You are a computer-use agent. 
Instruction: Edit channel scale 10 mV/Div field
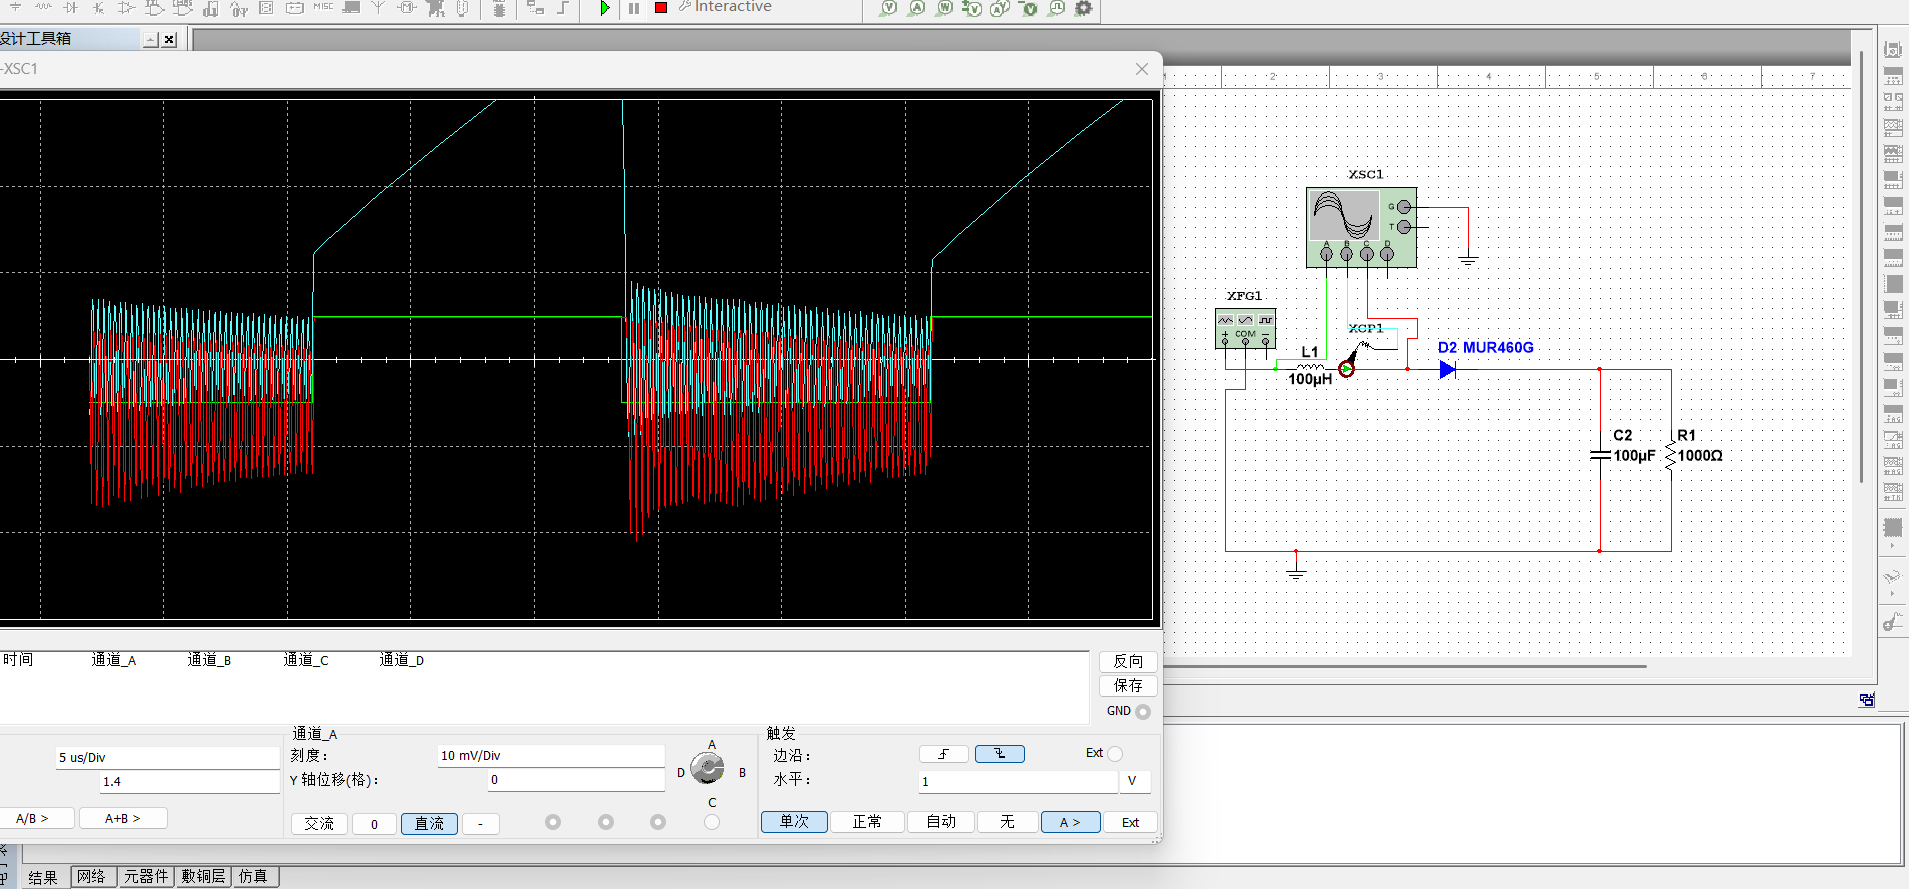[x=551, y=755]
